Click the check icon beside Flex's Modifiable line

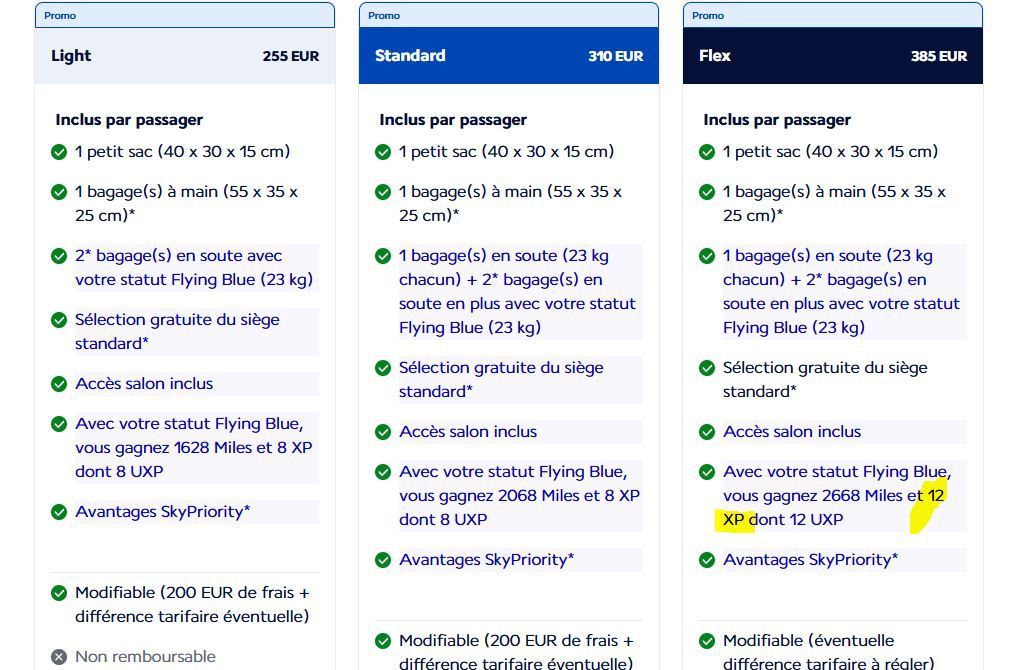(x=707, y=641)
